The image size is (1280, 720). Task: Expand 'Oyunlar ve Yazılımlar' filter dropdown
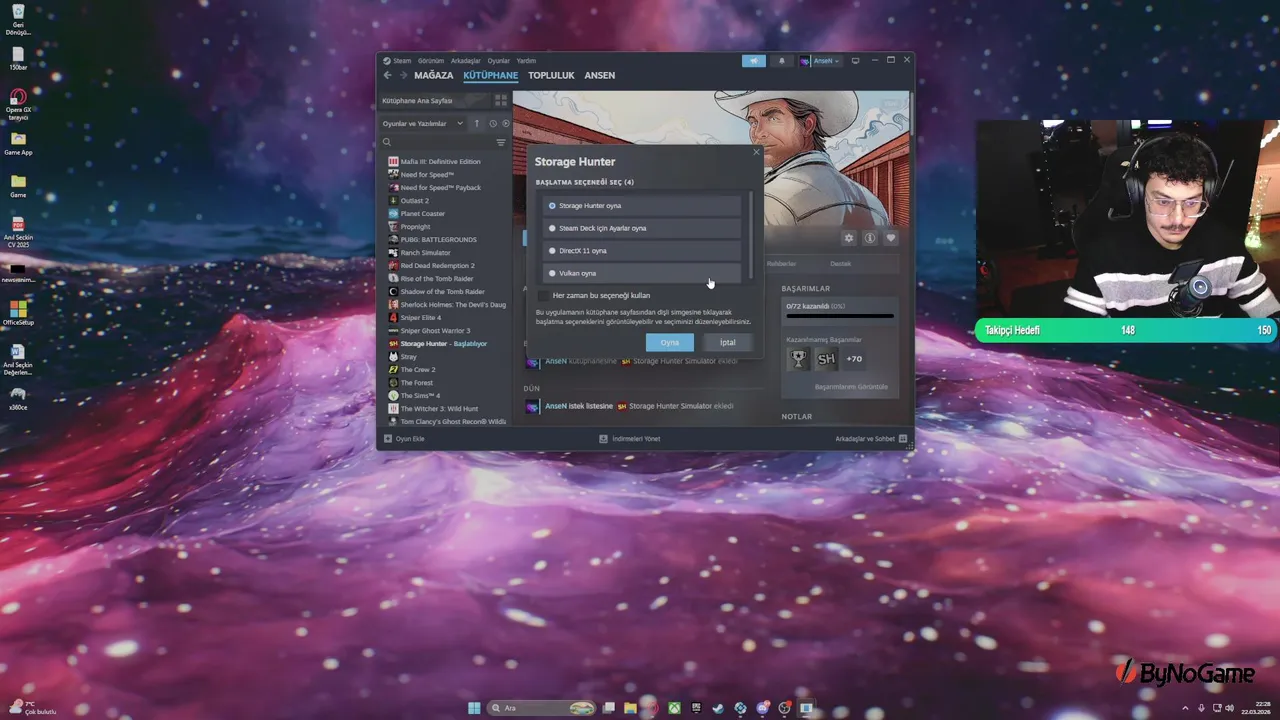click(x=423, y=124)
